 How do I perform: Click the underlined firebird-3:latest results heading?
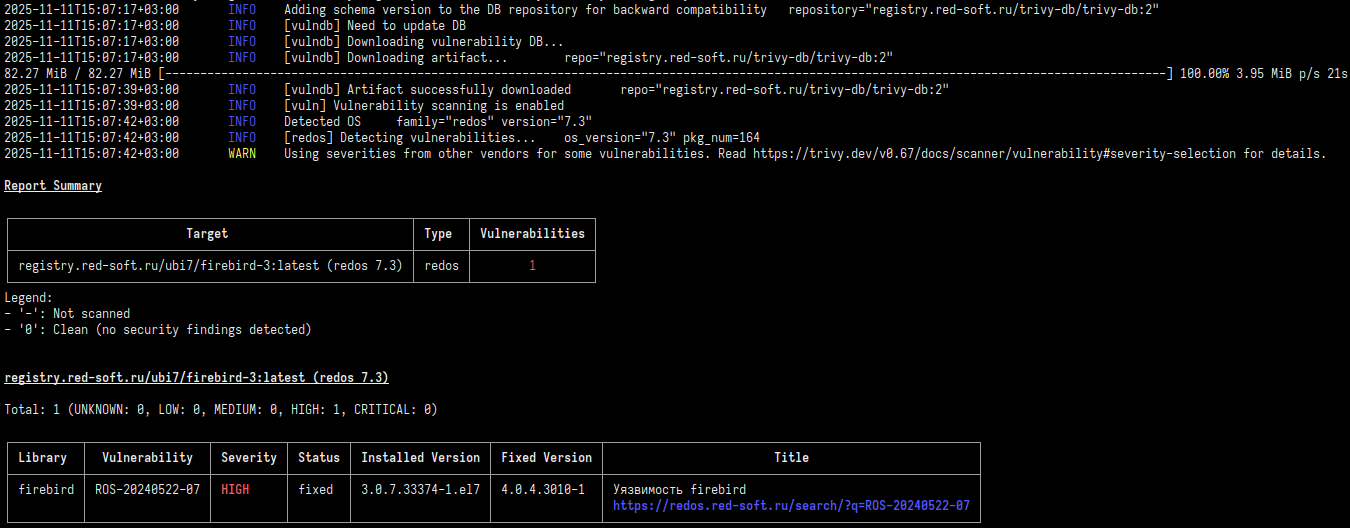coord(196,378)
